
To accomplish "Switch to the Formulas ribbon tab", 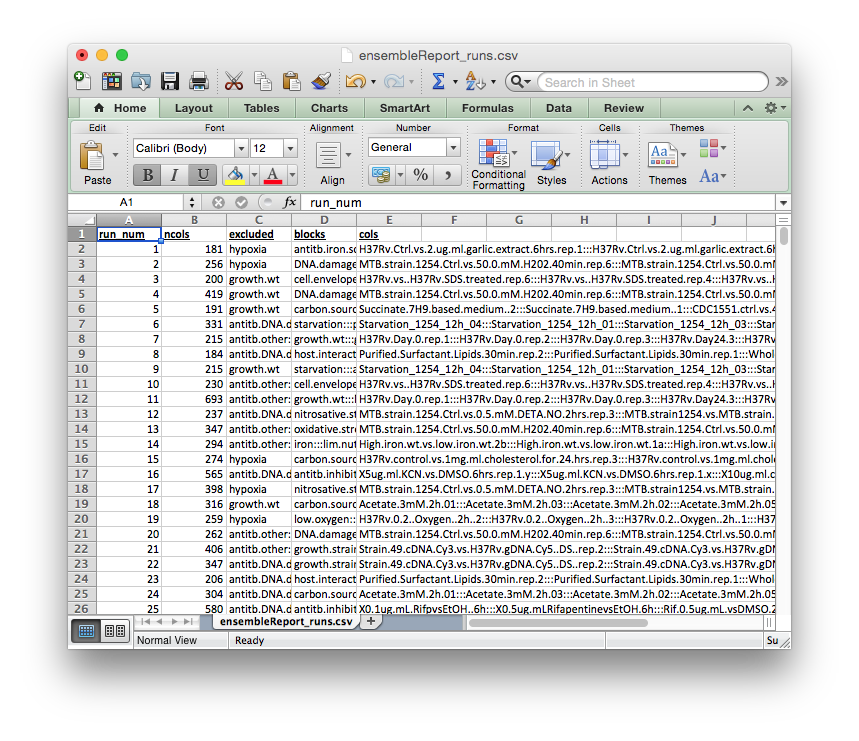I will click(x=487, y=108).
